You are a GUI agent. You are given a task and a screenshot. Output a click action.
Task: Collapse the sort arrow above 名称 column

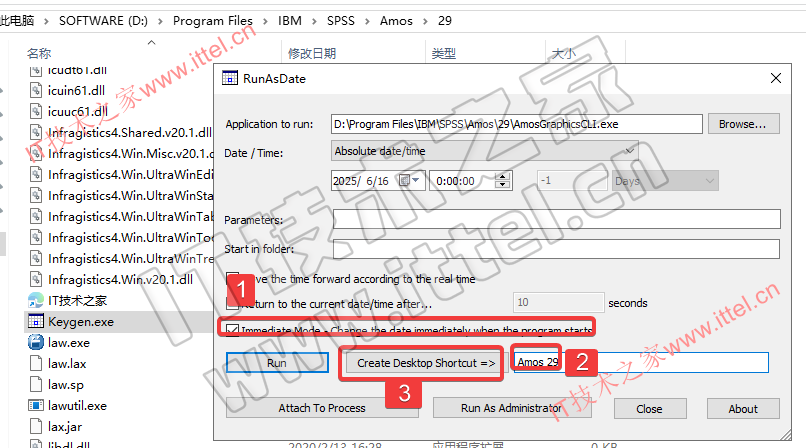pos(151,43)
